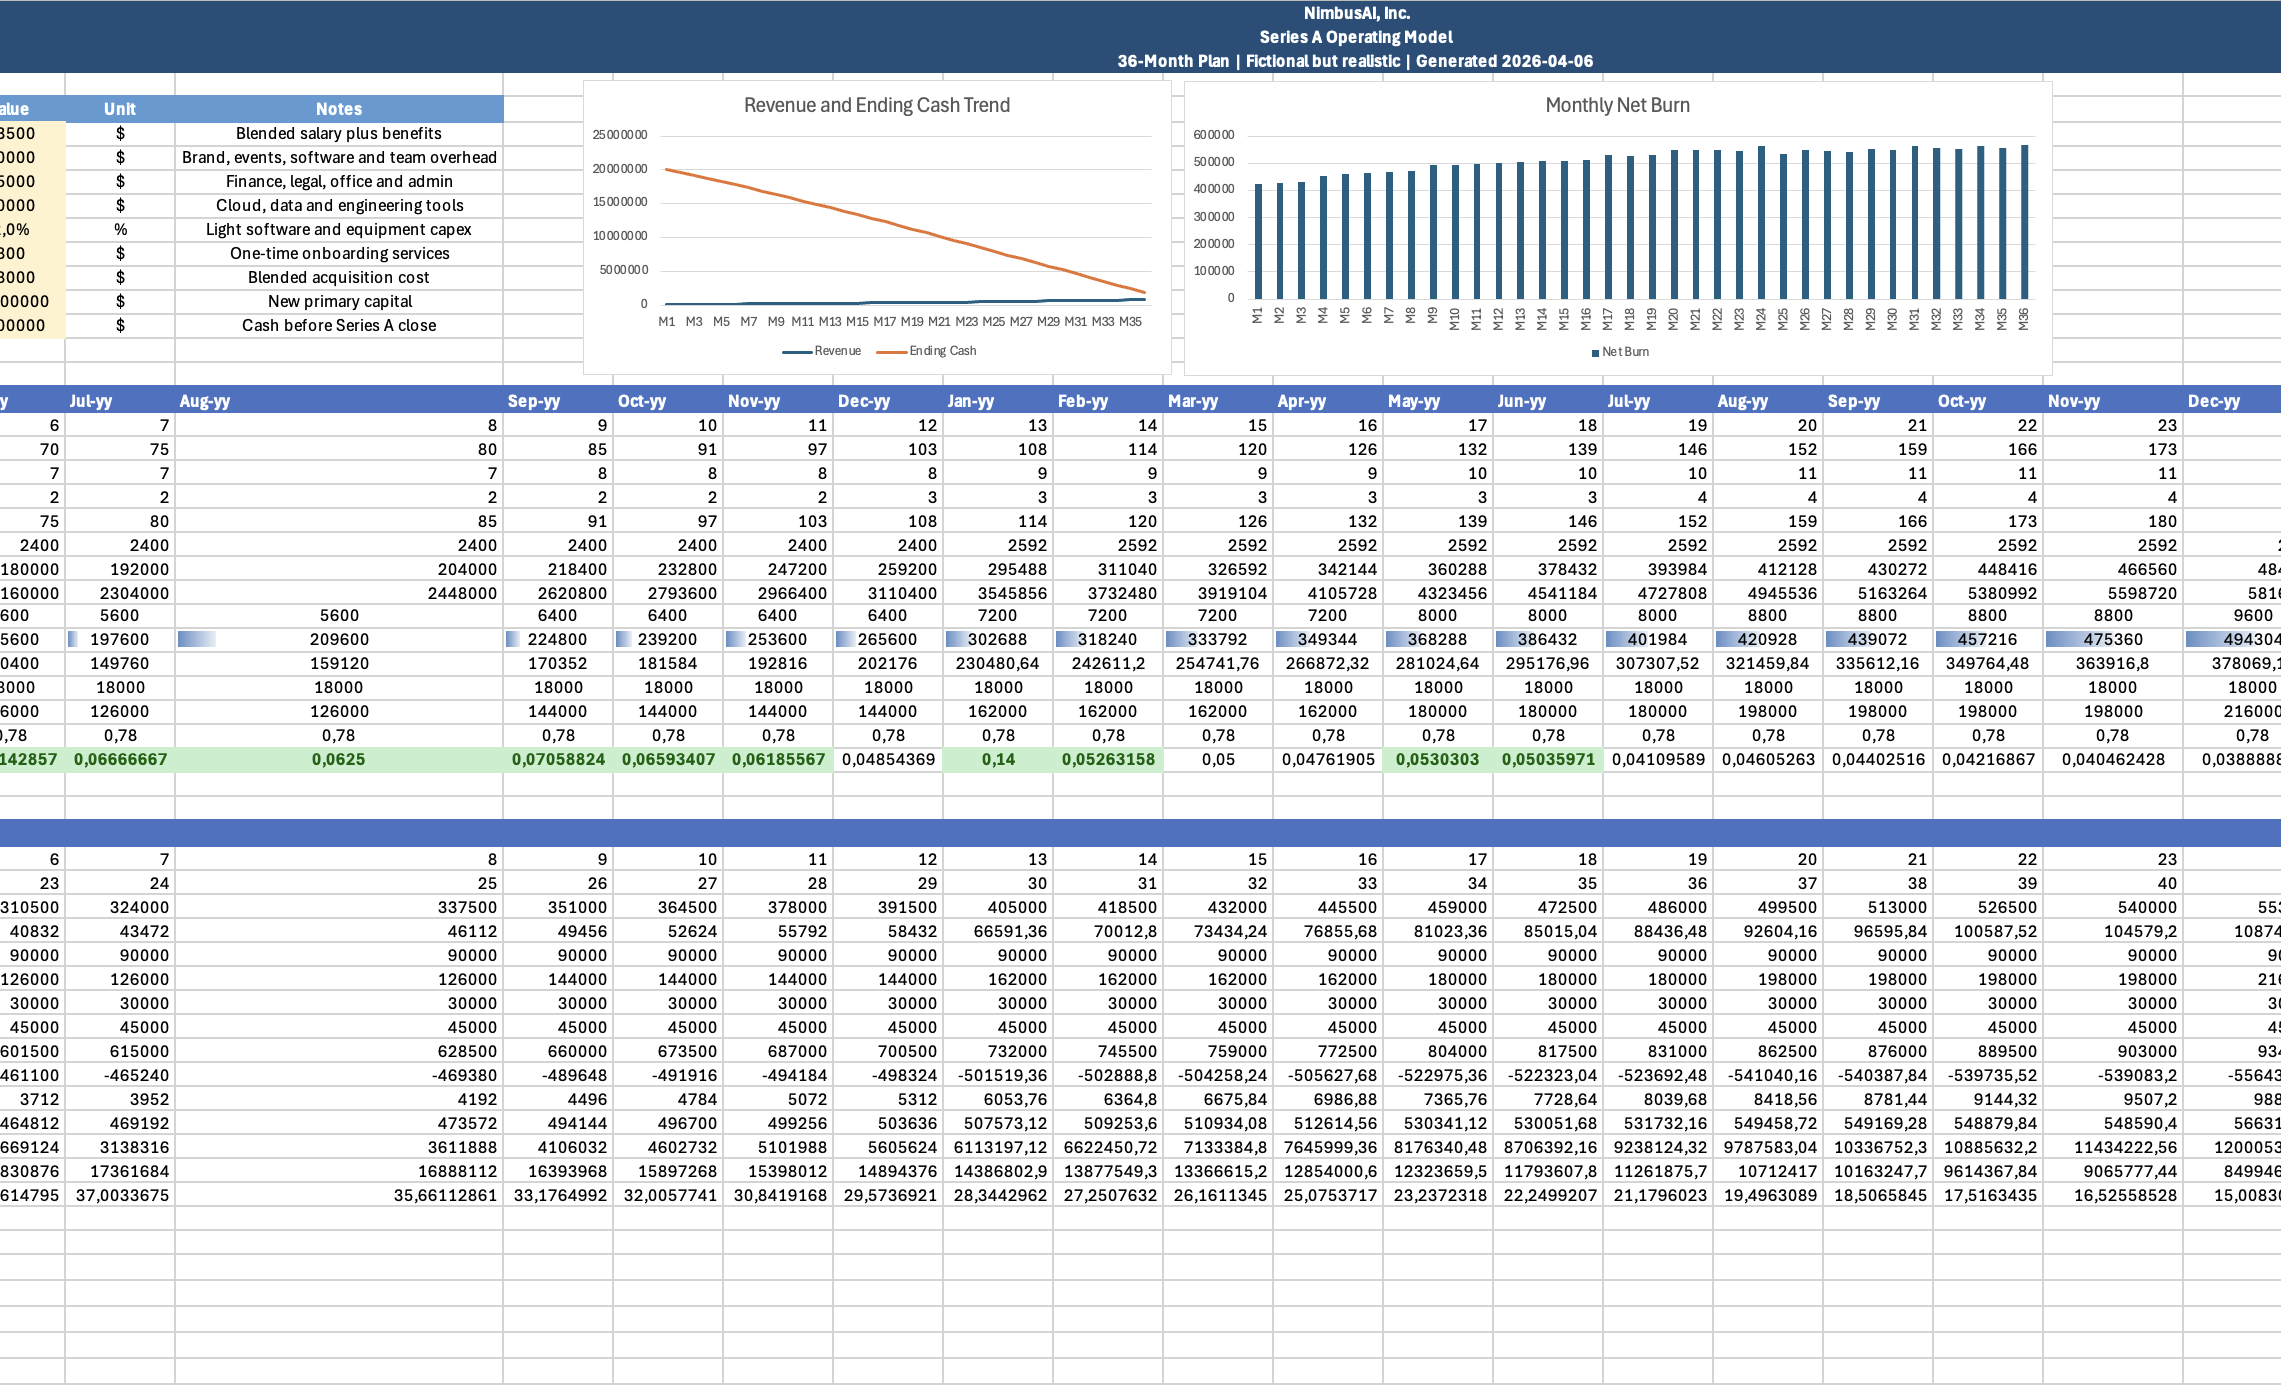Click the Ending Cash legend entry
2281x1385 pixels.
941,351
